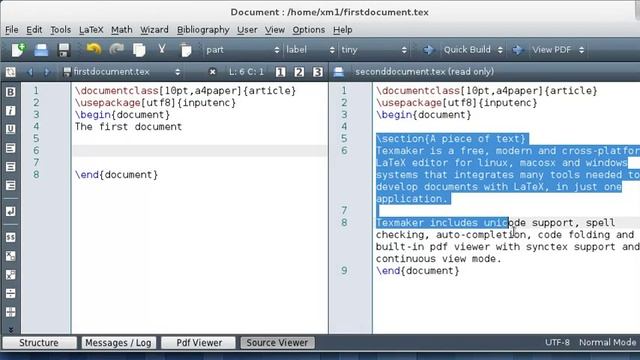
Task: Click the L: 6 C: 1 cursor position indicator
Action: 246,72
